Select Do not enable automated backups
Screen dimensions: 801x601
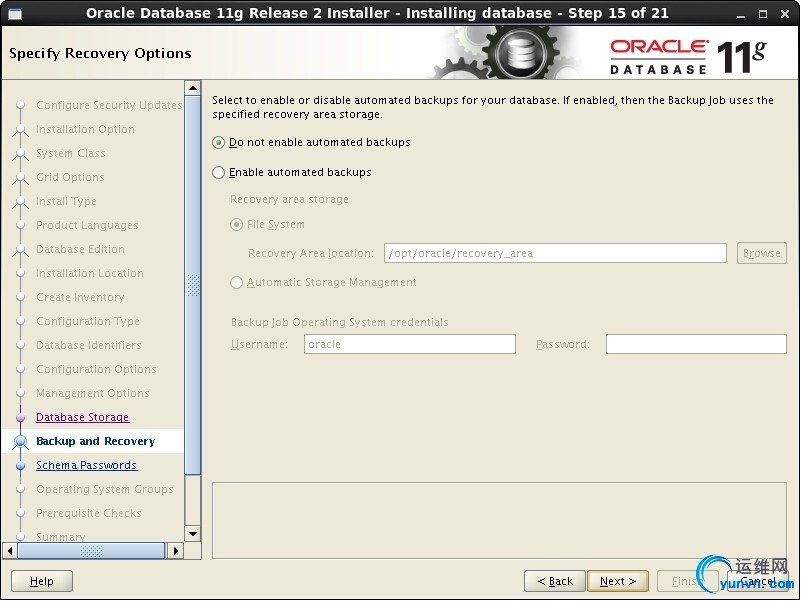[311, 143]
